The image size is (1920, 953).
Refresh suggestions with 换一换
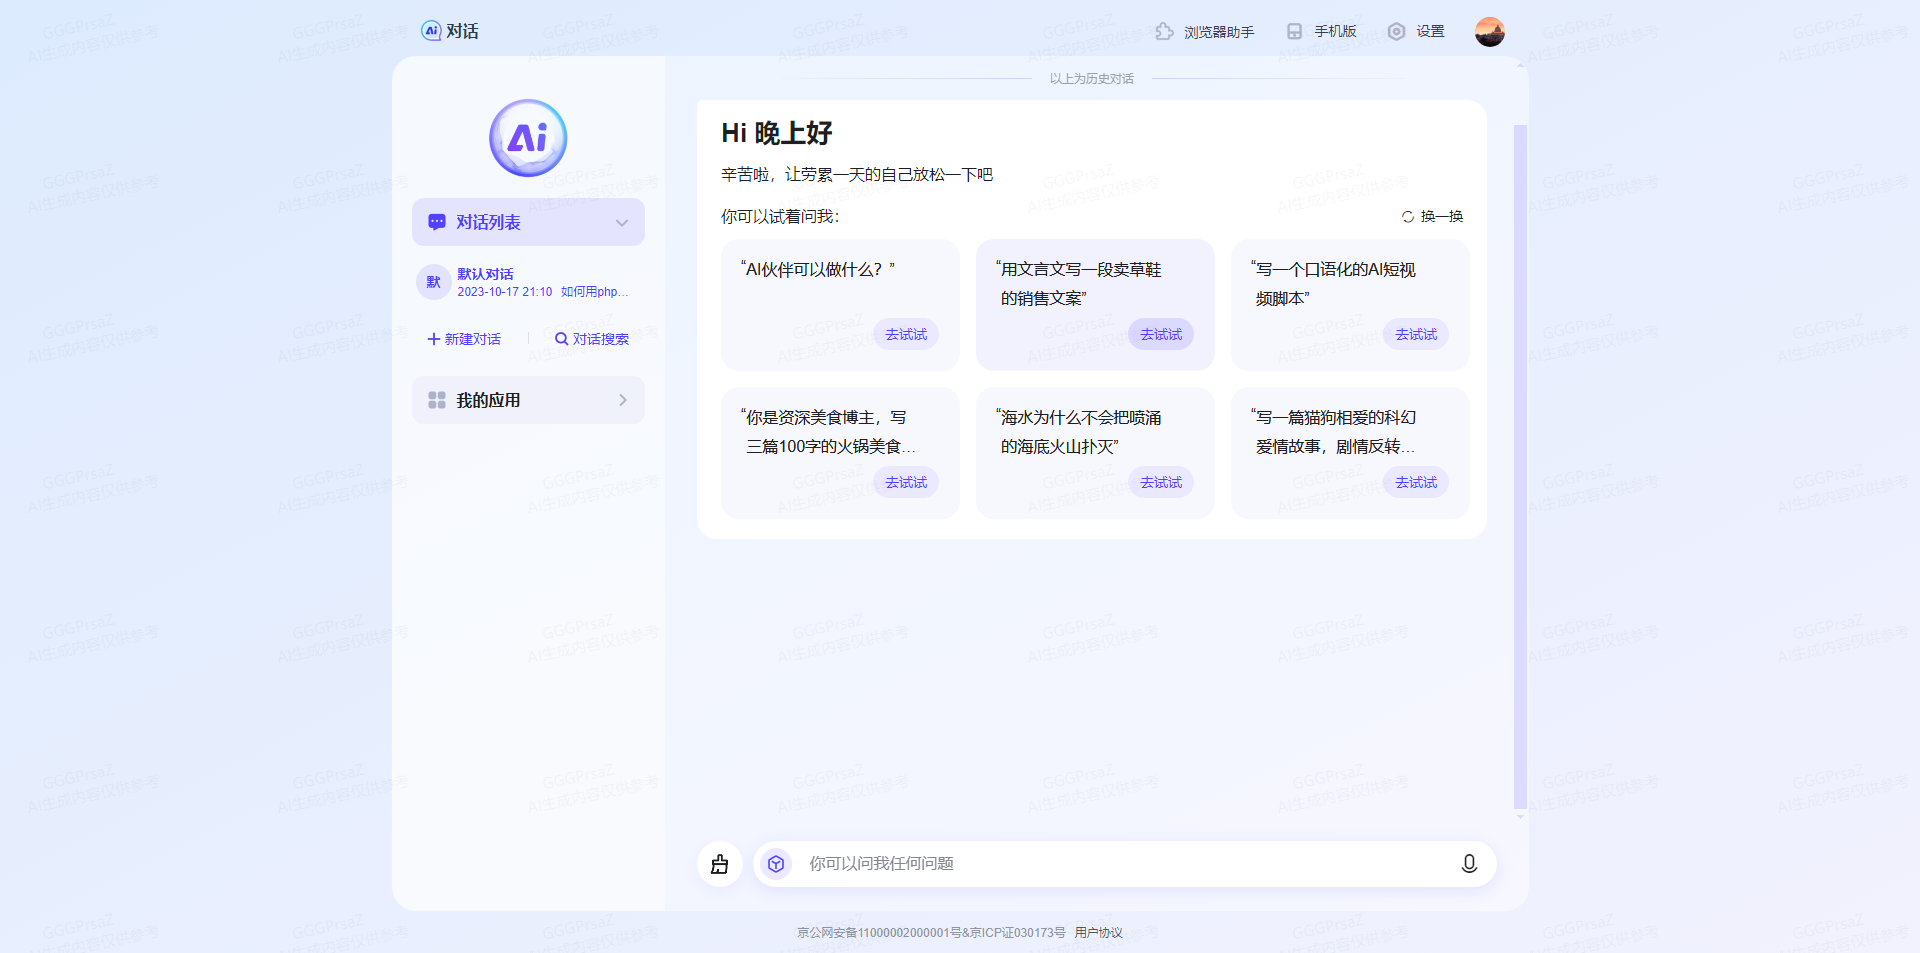1432,217
